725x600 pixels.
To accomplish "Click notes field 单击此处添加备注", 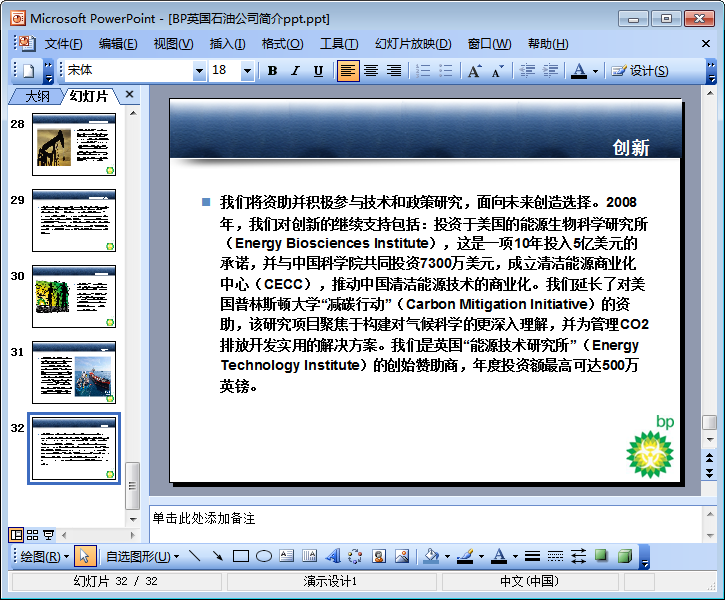I will (x=426, y=524).
